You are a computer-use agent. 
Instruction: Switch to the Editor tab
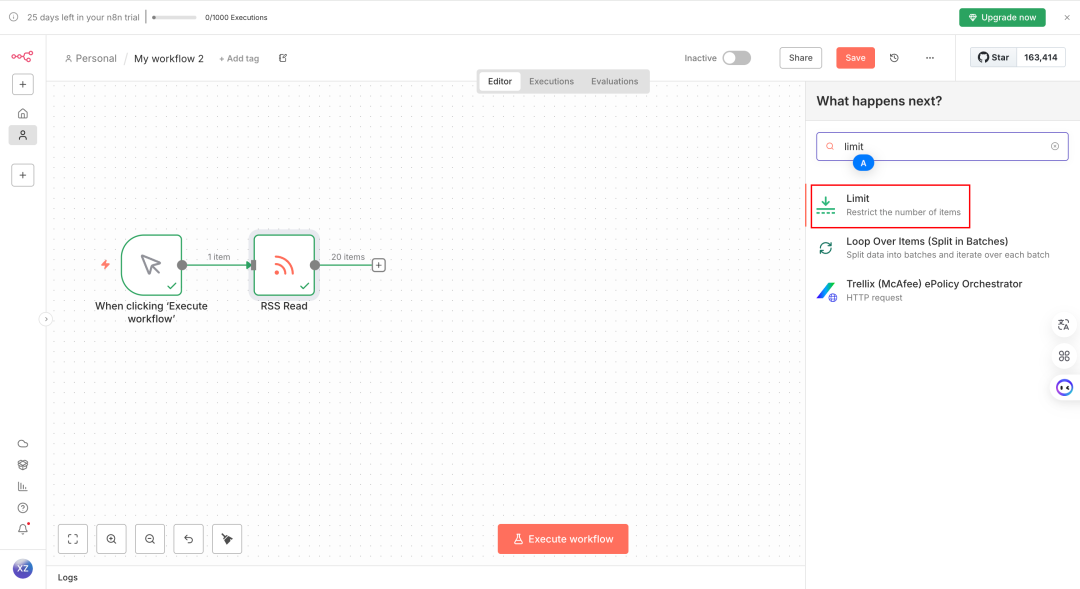coord(499,81)
